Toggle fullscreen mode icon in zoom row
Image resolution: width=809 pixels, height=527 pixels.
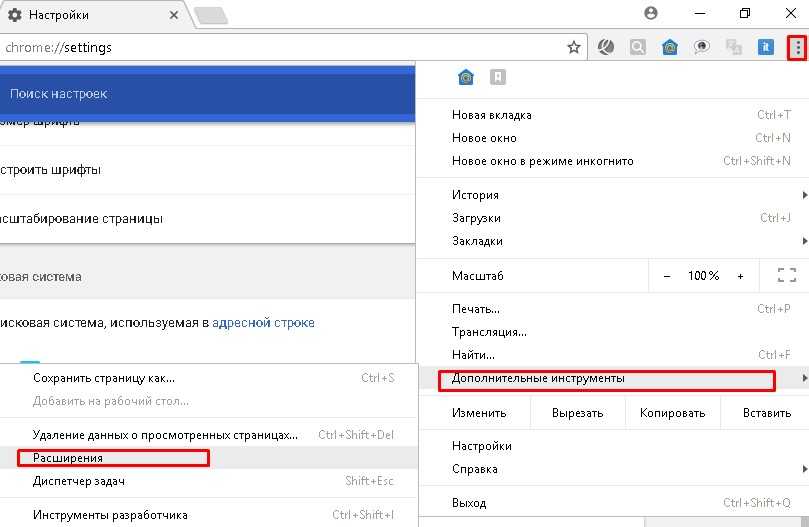point(786,275)
